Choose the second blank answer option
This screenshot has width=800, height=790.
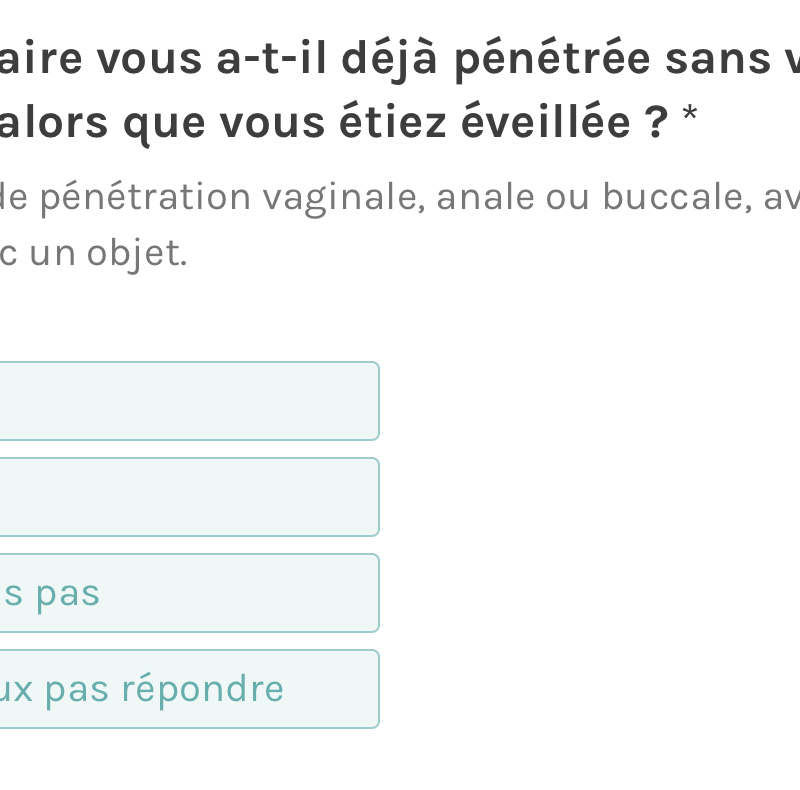click(x=188, y=497)
